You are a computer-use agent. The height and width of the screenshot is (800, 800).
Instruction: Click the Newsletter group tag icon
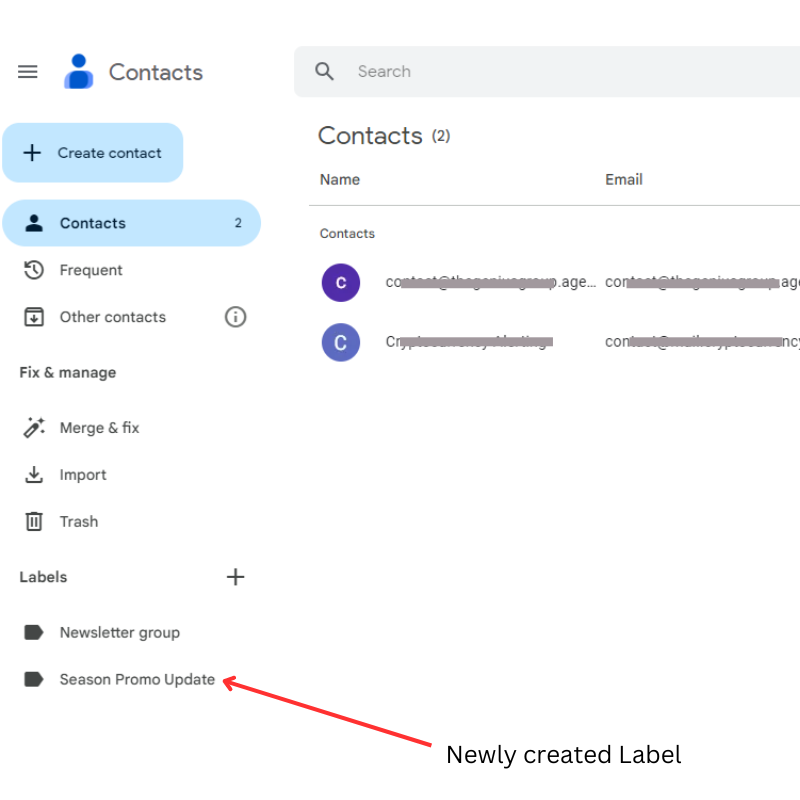pyautogui.click(x=34, y=633)
